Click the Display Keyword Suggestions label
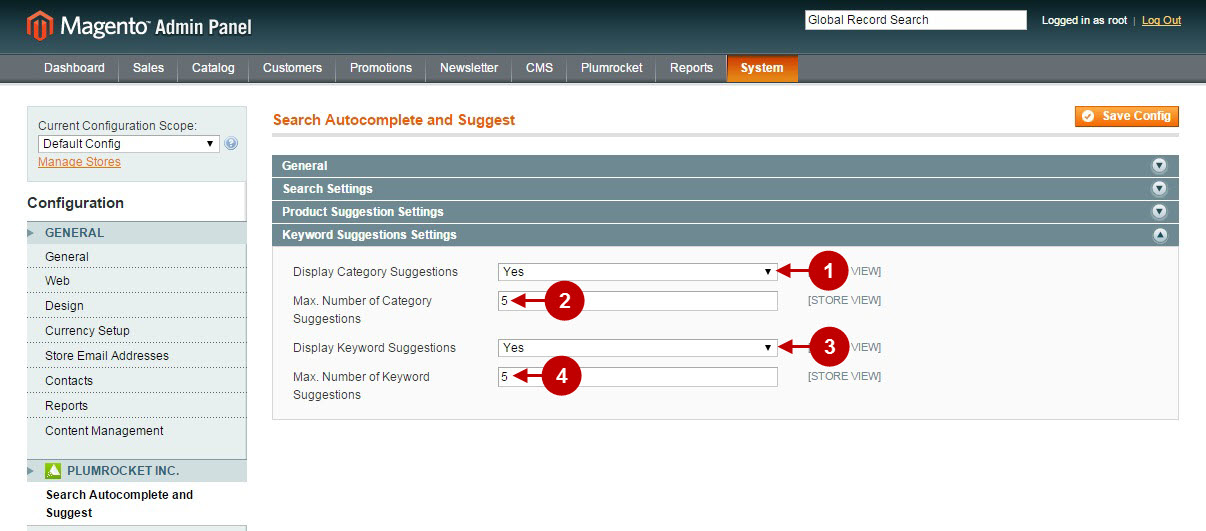The image size is (1206, 531). pos(374,348)
